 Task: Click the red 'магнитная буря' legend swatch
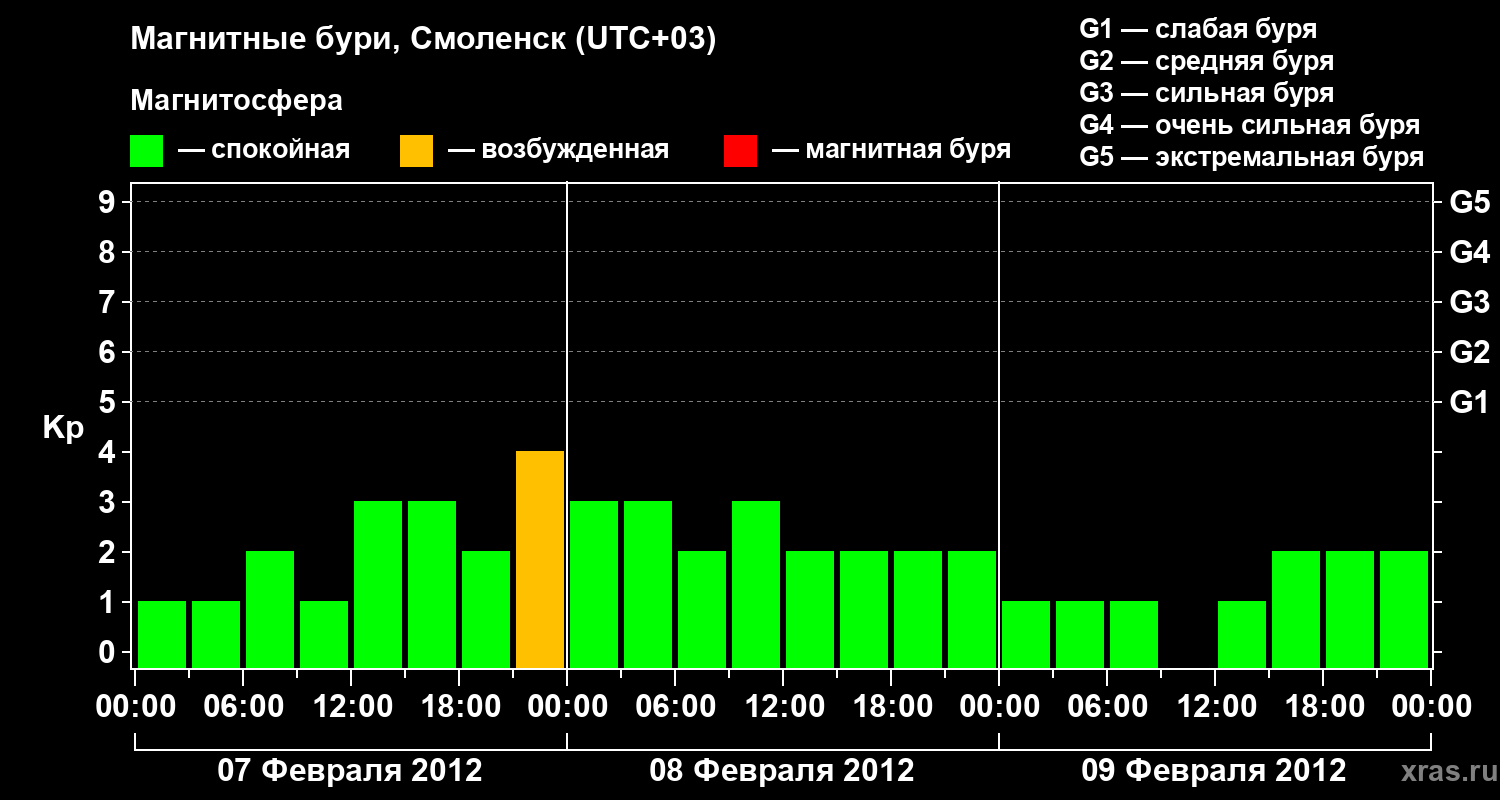[740, 150]
